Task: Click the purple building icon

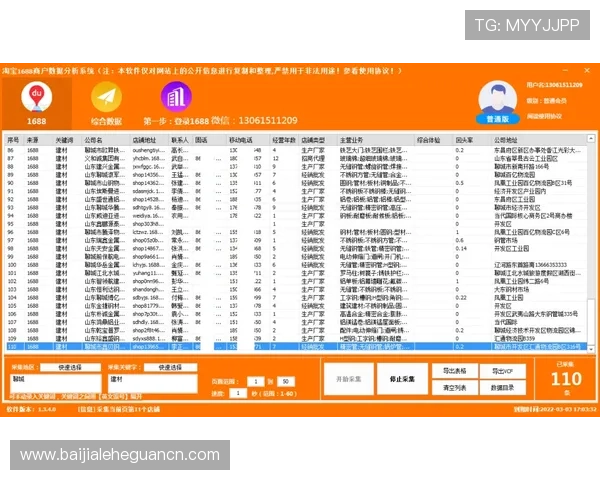Action: pos(176,96)
